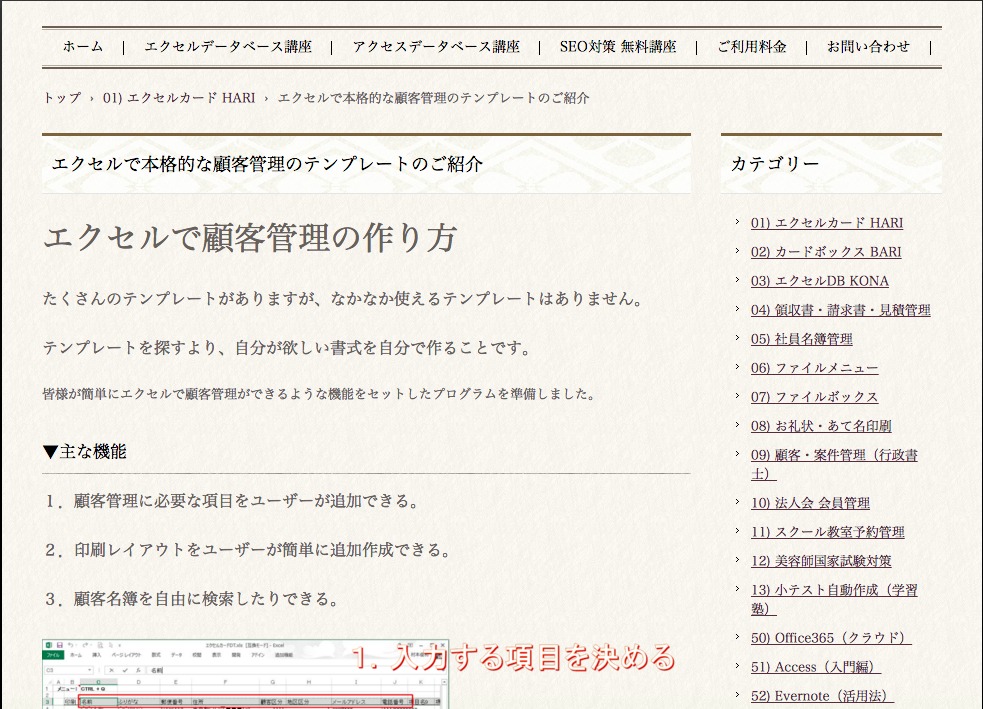The image size is (983, 709).
Task: Click the Excel screenshot thumbnail image
Action: click(245, 675)
